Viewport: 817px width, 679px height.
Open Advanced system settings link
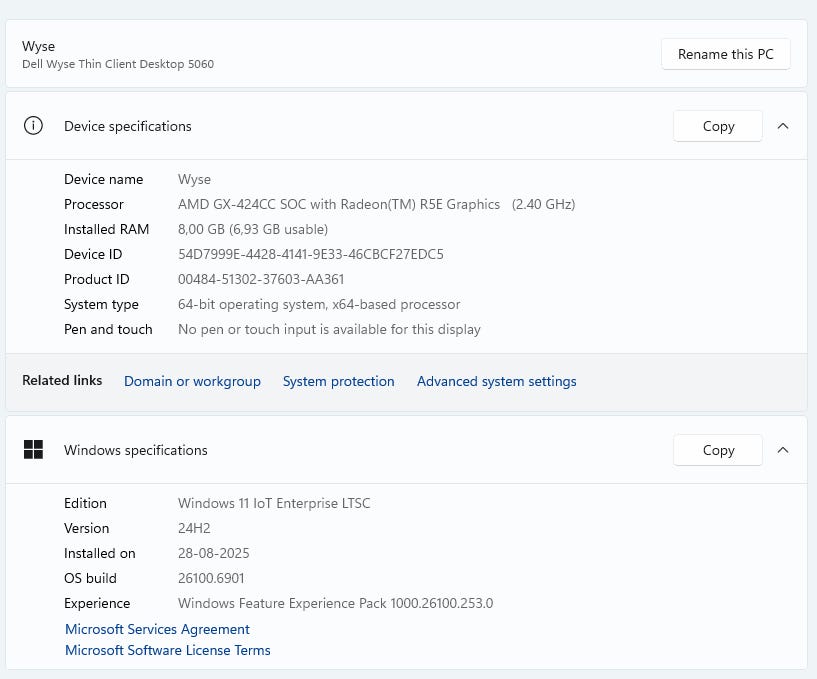(x=496, y=381)
